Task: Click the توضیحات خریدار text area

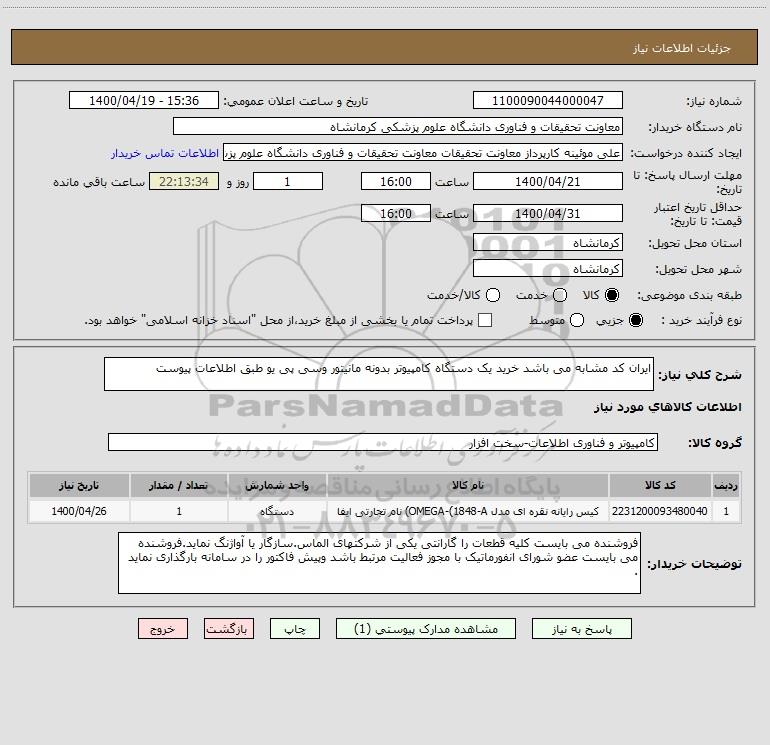Action: pyautogui.click(x=379, y=563)
